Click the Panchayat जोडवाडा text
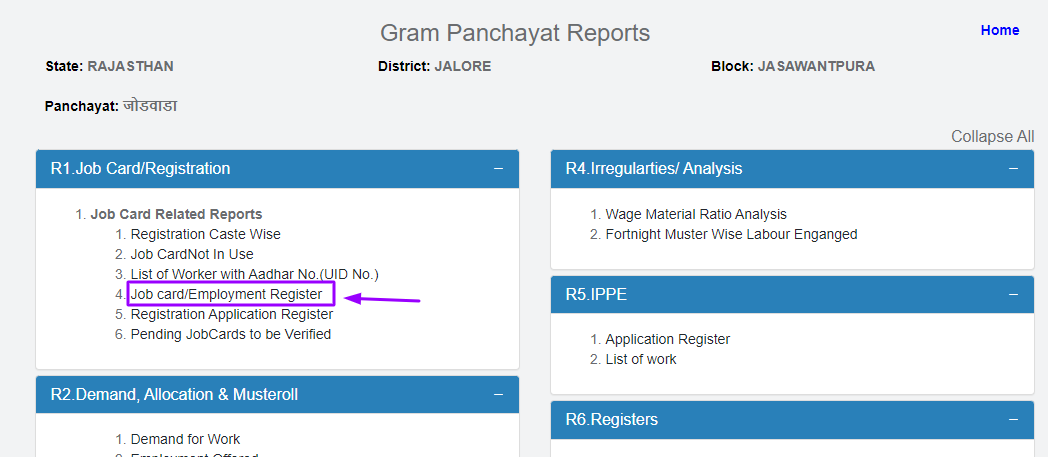1048x457 pixels. pos(111,106)
